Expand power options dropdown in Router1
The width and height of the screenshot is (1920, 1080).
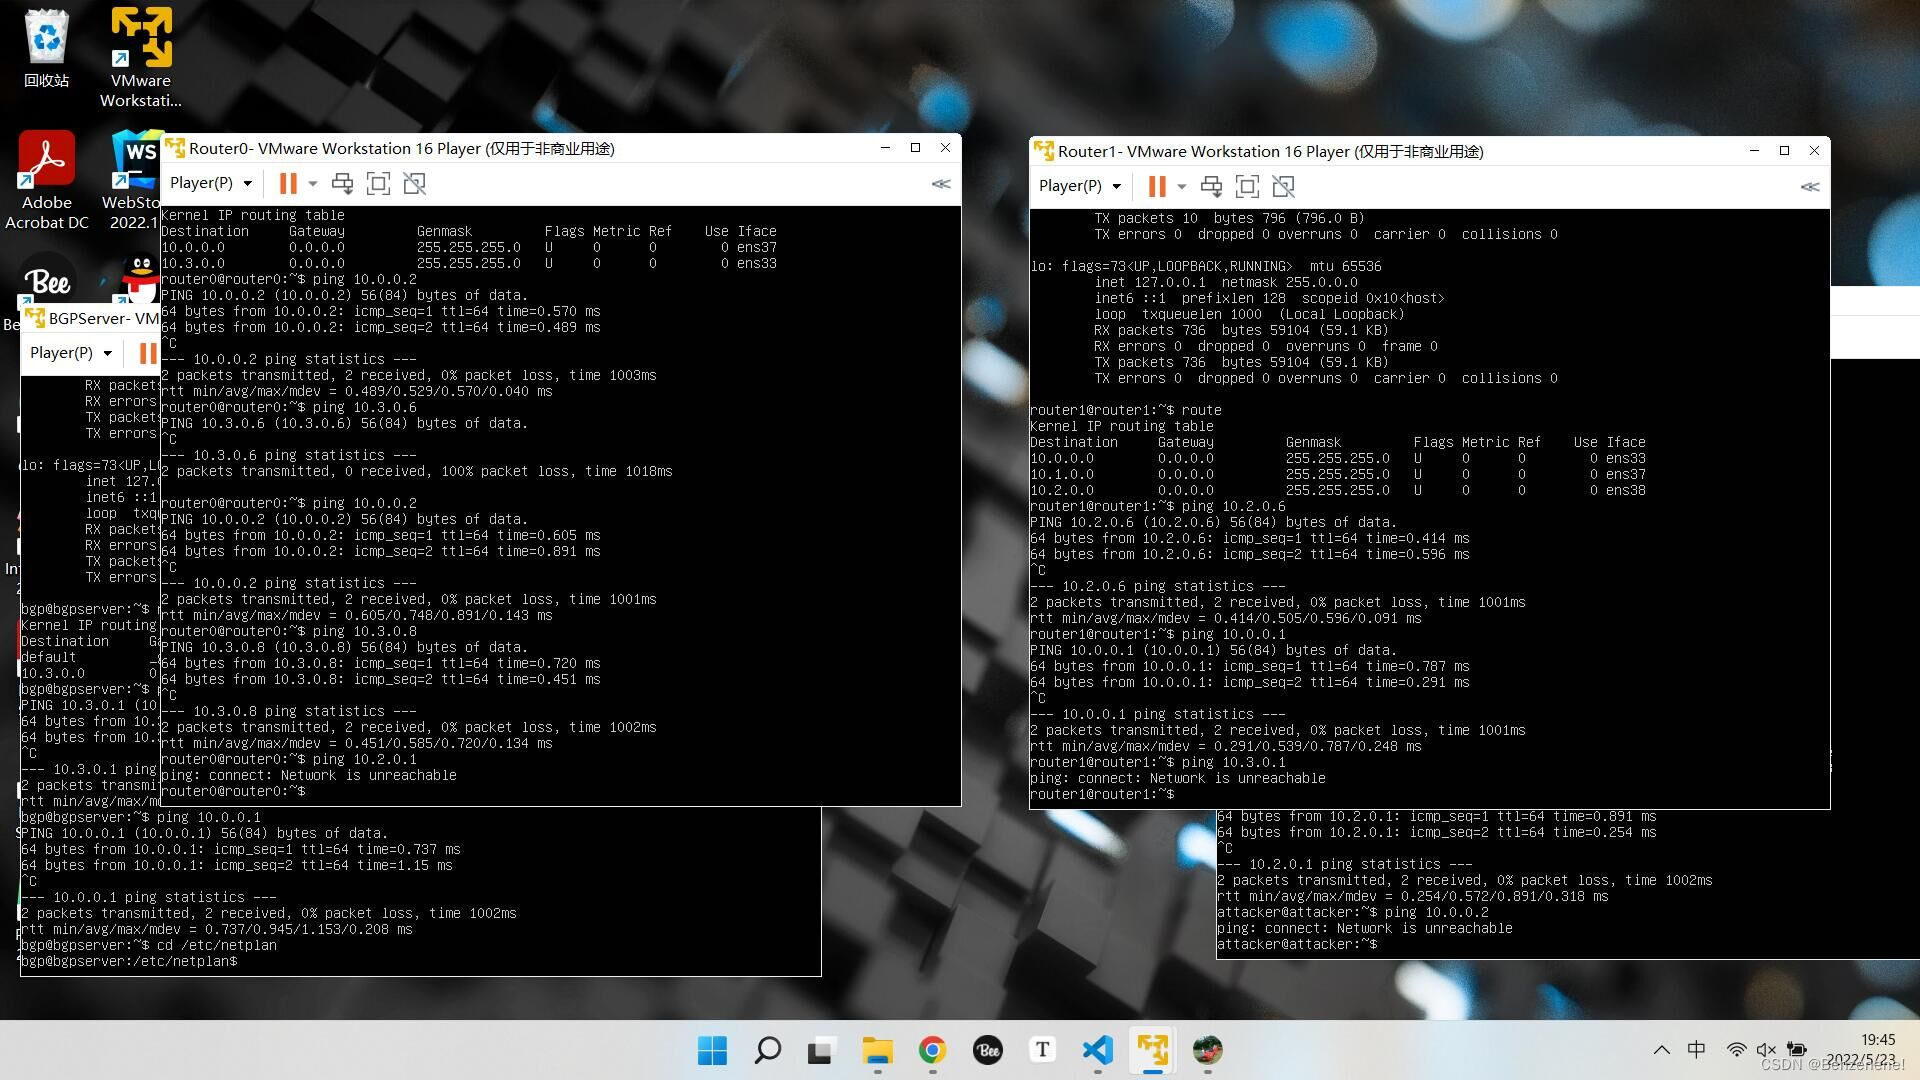point(1182,187)
